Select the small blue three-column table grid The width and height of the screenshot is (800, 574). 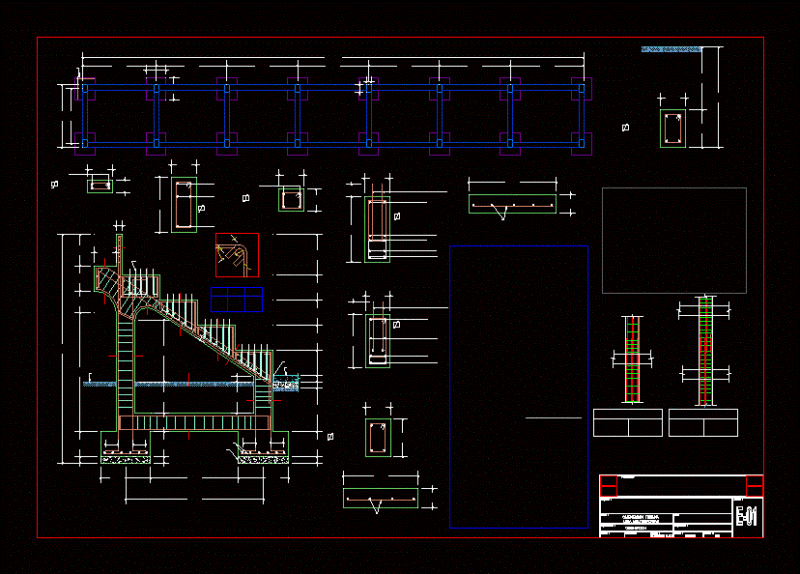237,299
